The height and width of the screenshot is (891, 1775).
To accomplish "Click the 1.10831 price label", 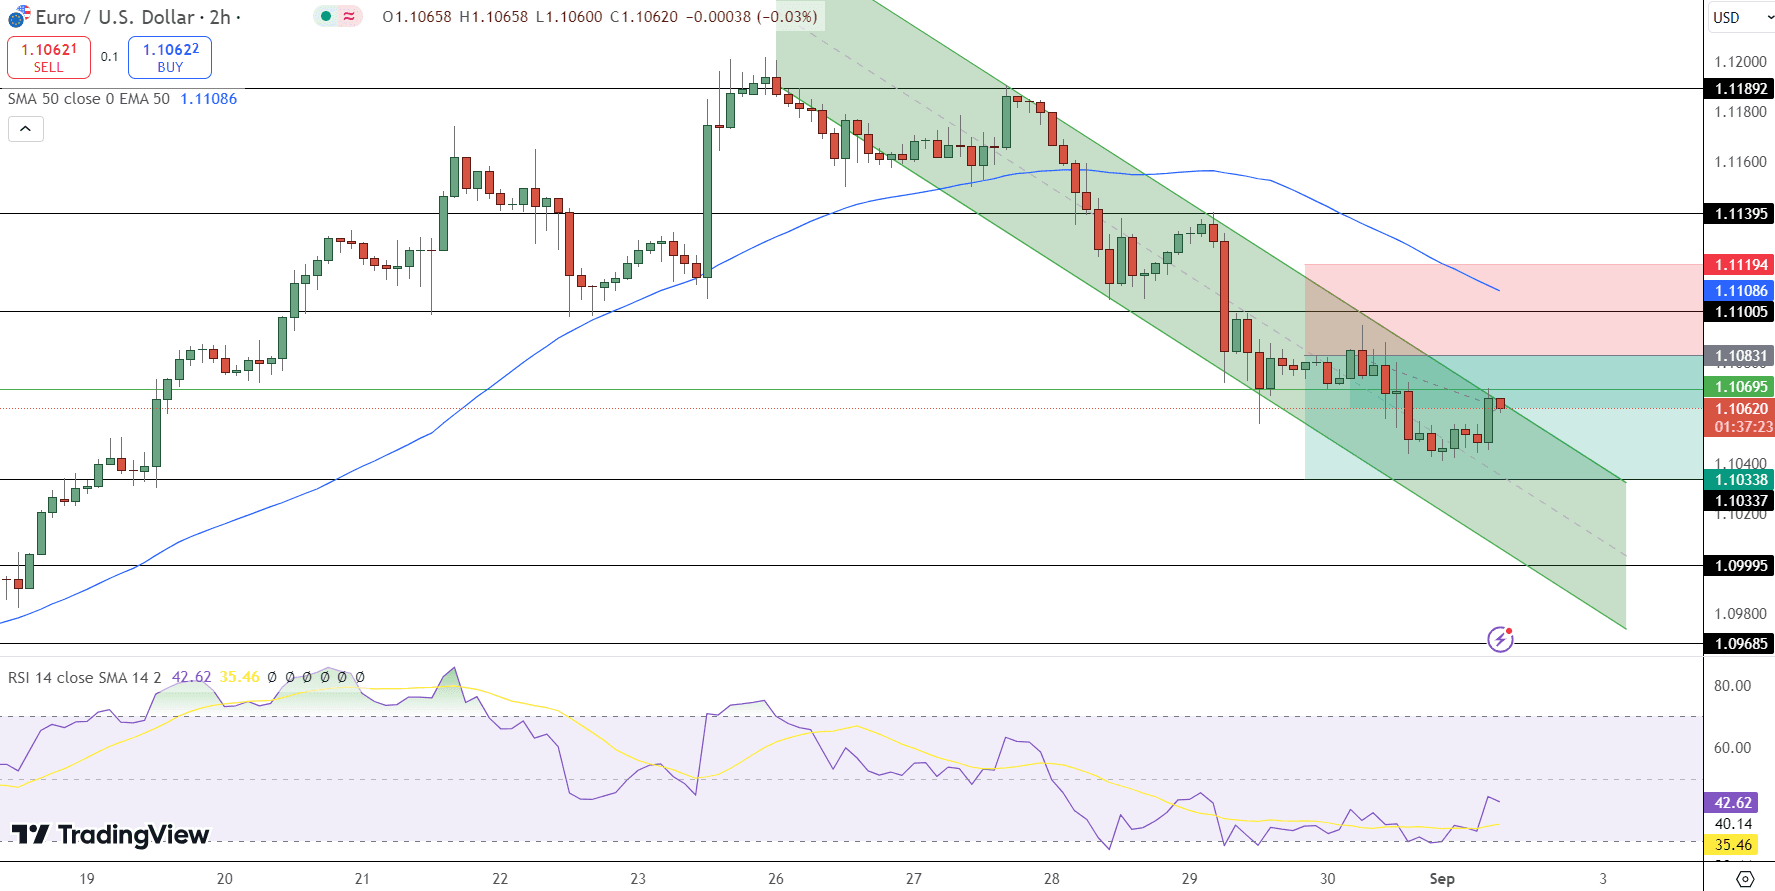I will tap(1740, 356).
